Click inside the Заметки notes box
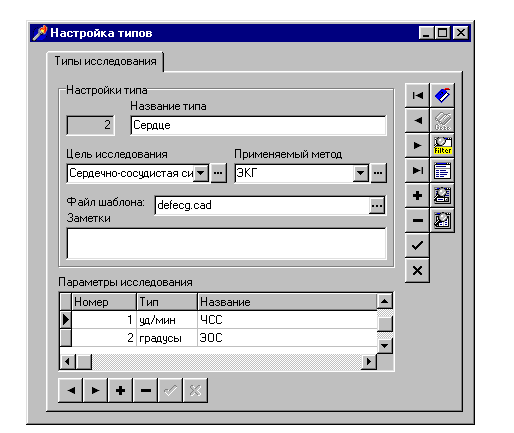The width and height of the screenshot is (514, 433). 226,243
